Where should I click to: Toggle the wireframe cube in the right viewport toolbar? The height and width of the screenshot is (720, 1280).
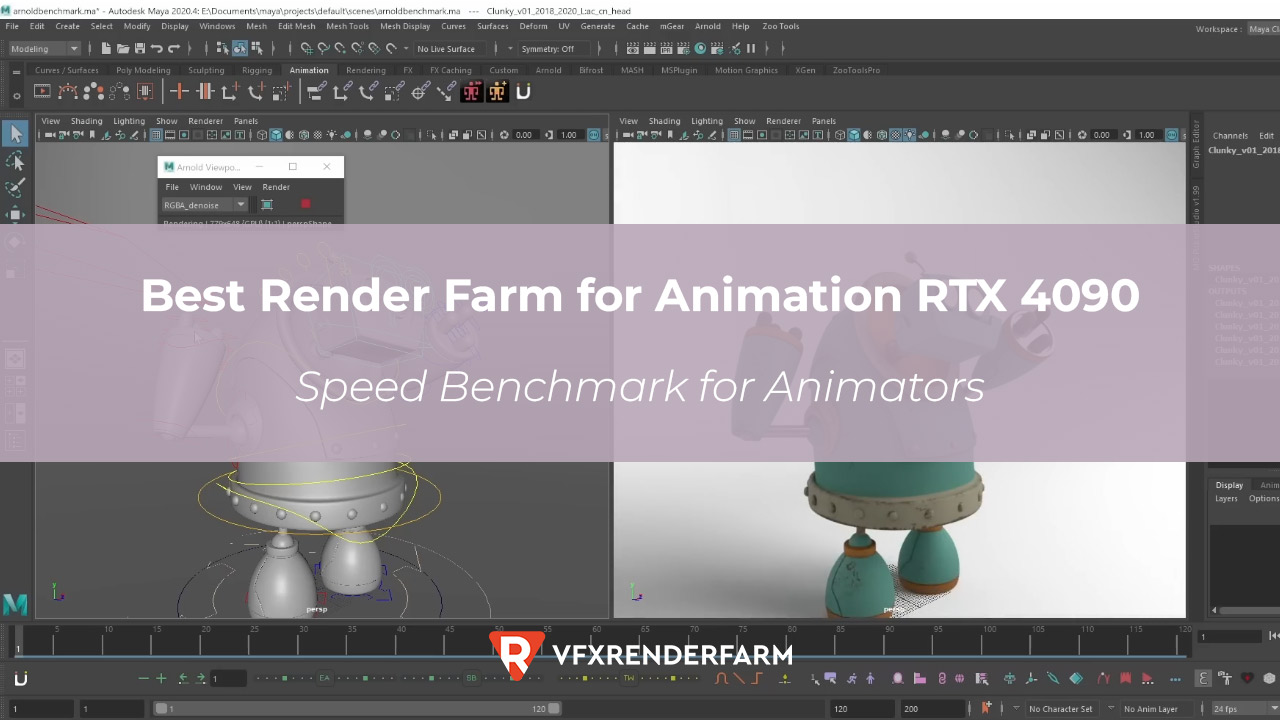840,135
